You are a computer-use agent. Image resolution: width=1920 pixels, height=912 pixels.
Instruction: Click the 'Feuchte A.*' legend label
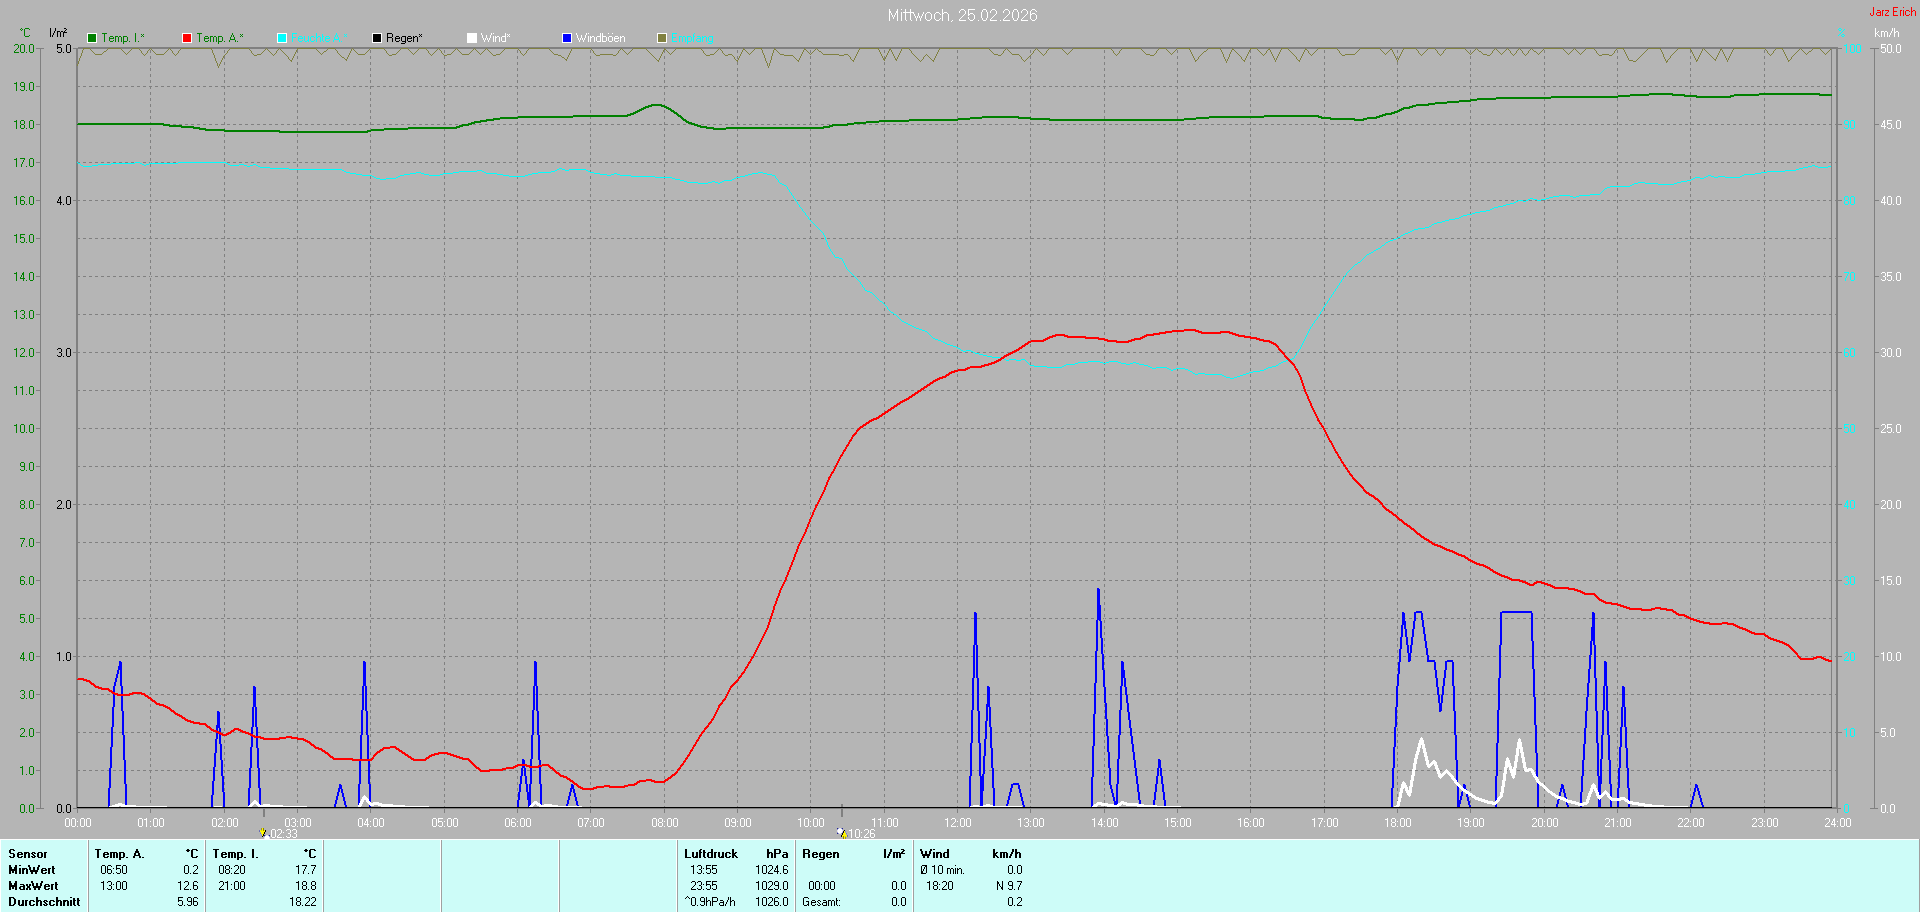320,38
